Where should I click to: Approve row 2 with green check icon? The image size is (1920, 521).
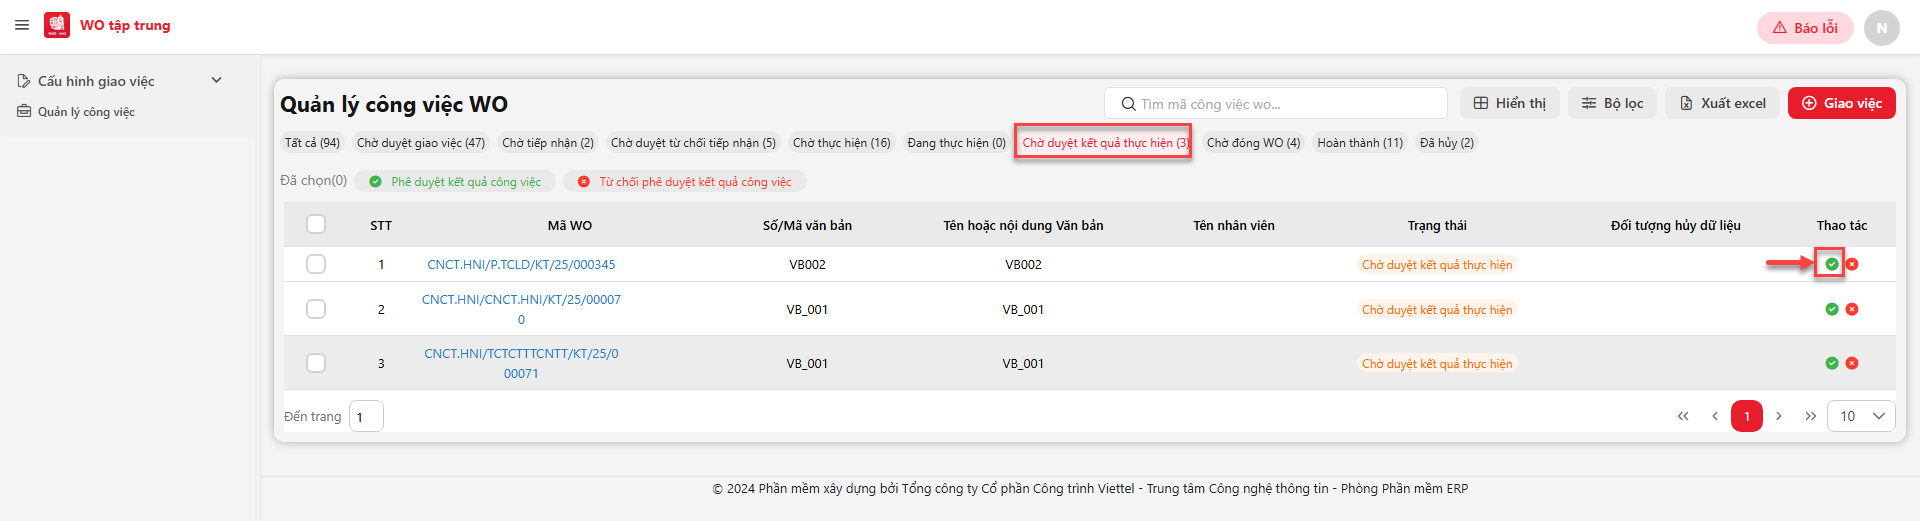pos(1831,309)
